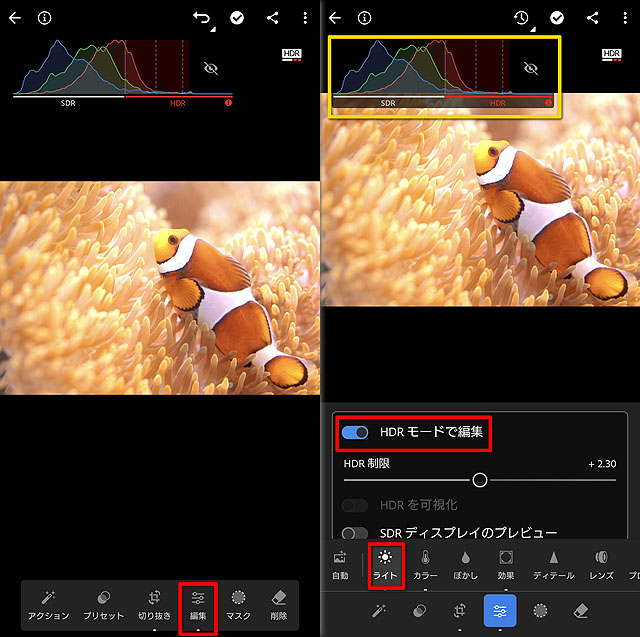Tap the 編集 edit button
640x637 pixels.
(198, 604)
